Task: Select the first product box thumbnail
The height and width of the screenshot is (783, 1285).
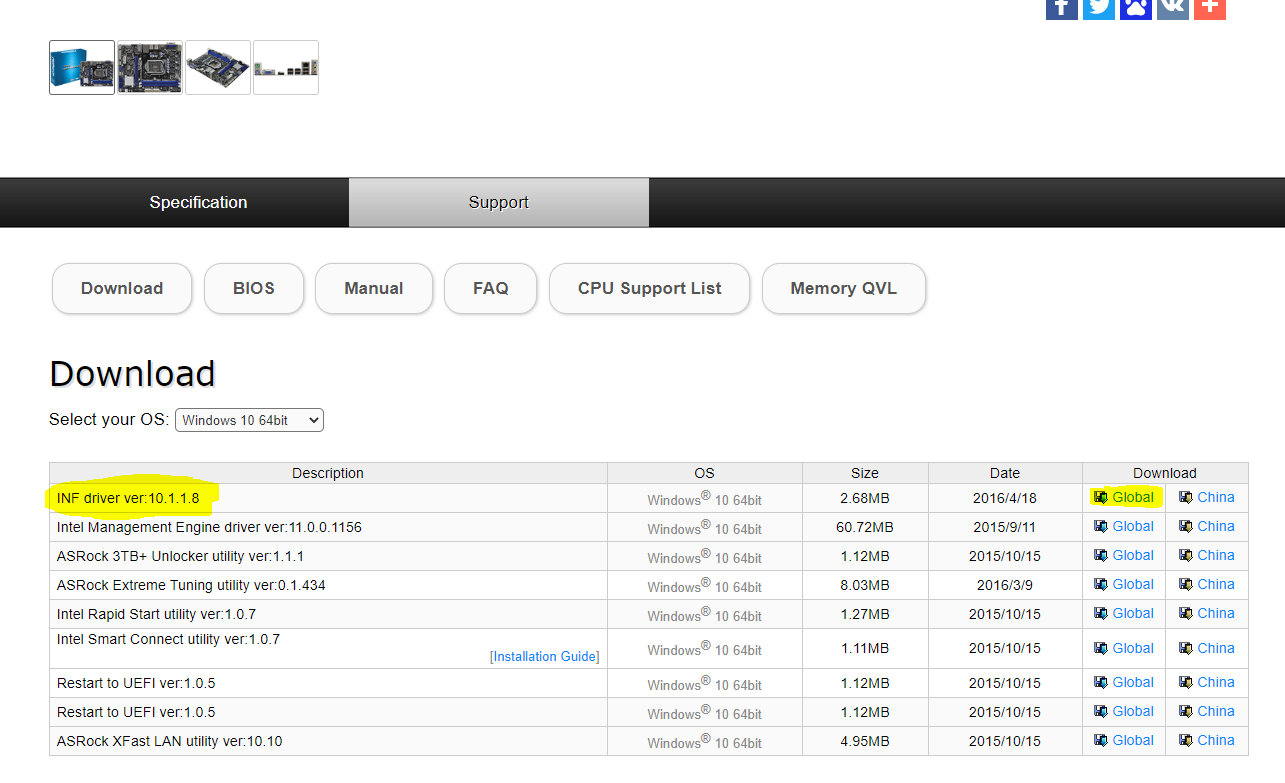Action: [82, 67]
